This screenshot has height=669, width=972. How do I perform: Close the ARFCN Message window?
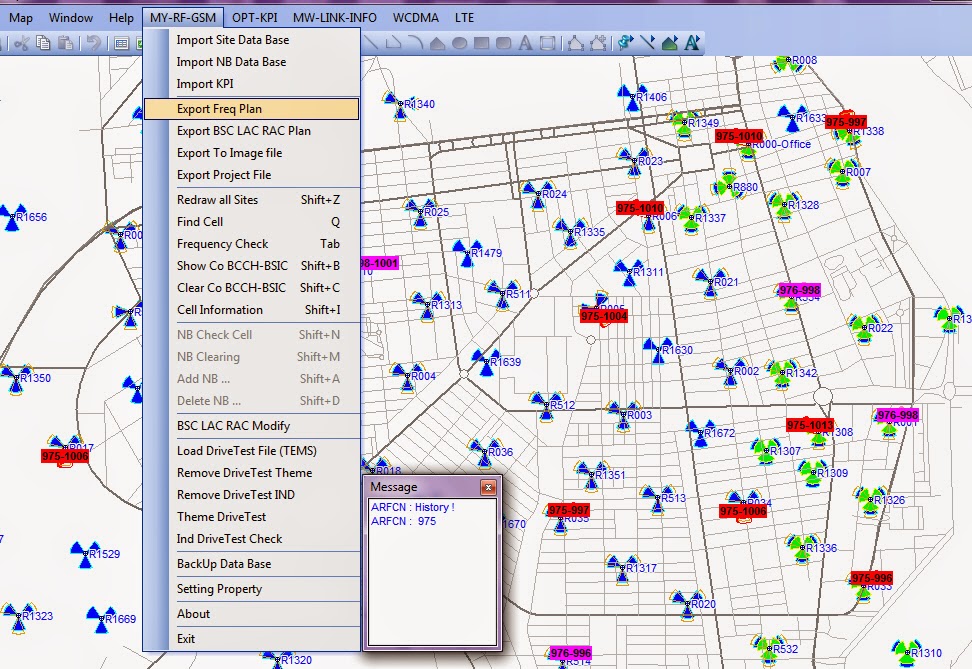coord(489,487)
